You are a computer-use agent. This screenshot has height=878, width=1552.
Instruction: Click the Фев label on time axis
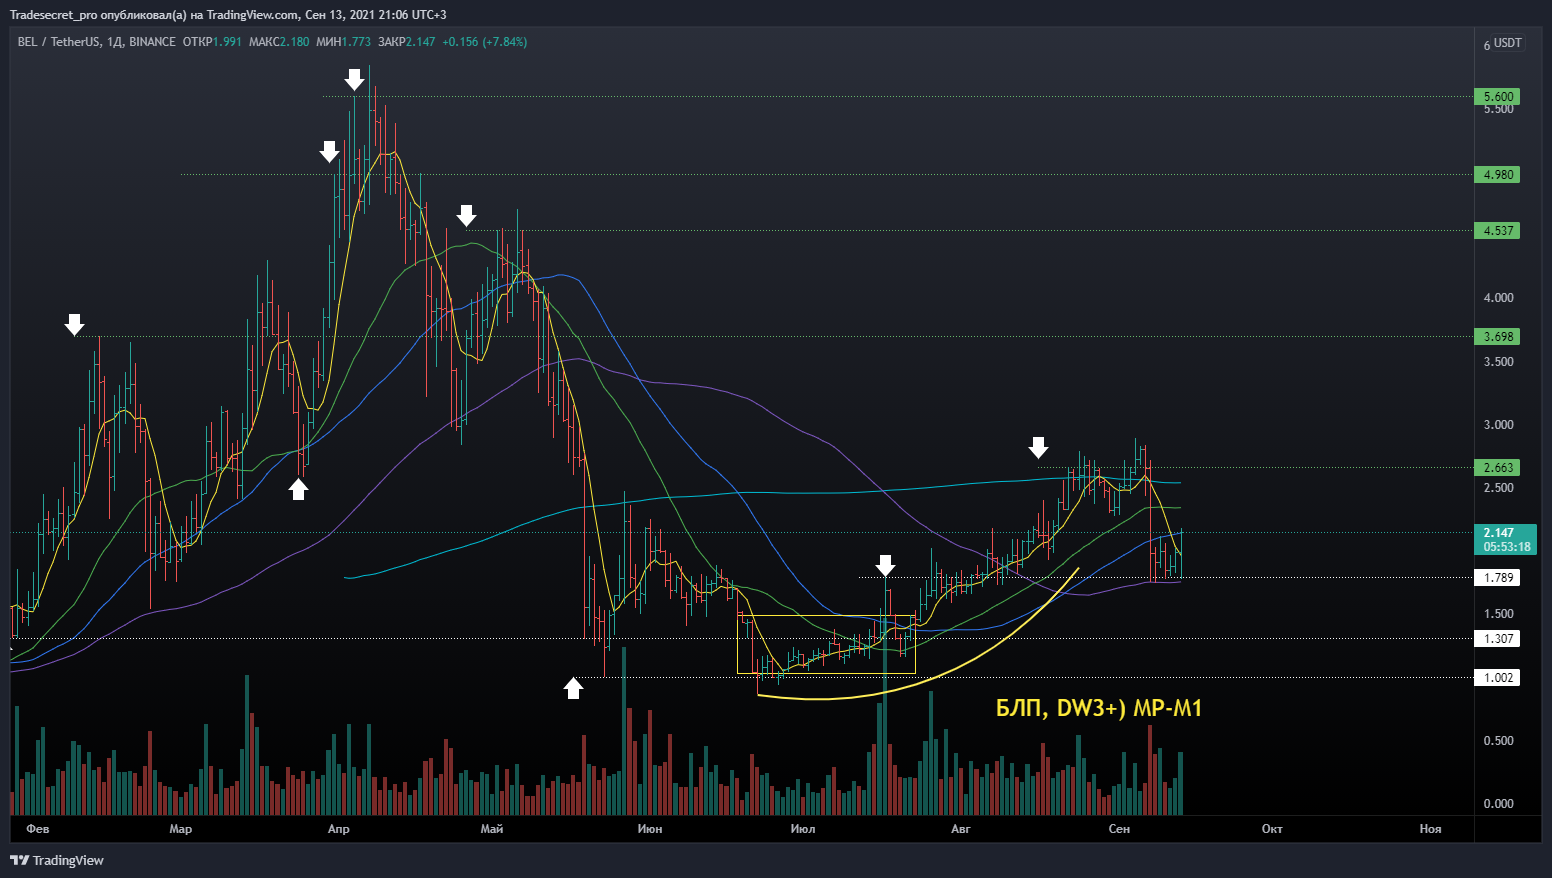tap(38, 829)
